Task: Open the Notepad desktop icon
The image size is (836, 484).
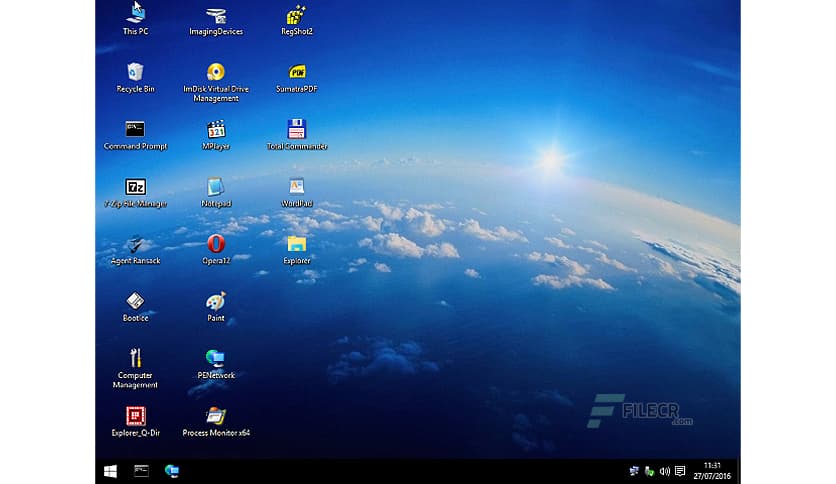Action: coord(216,192)
